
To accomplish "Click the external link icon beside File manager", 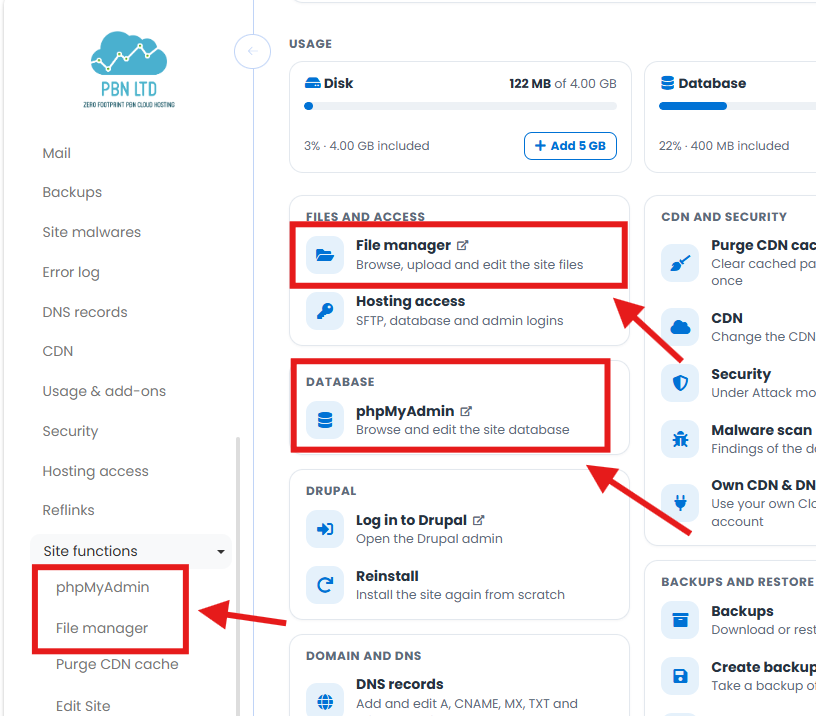I will click(463, 245).
